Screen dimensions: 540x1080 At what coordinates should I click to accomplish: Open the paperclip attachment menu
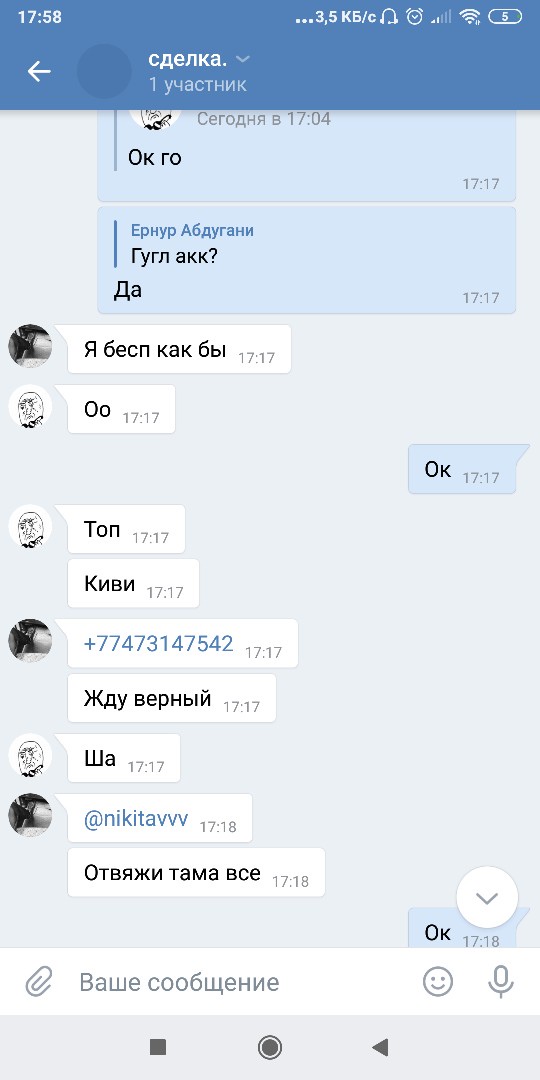[x=39, y=982]
